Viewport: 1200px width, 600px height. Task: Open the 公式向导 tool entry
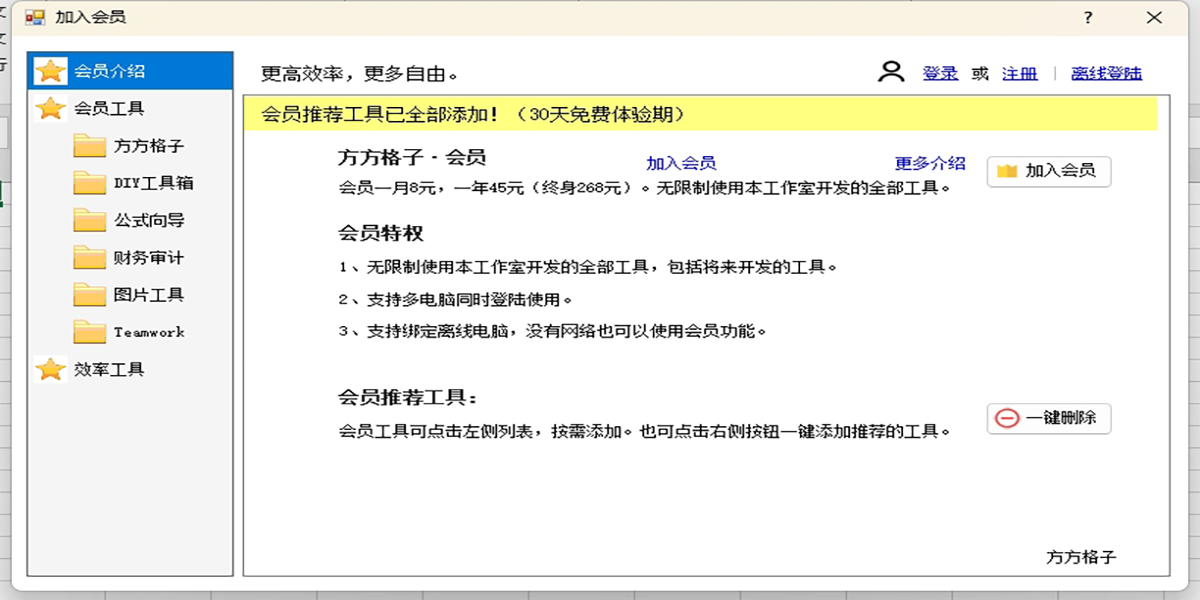(x=149, y=220)
